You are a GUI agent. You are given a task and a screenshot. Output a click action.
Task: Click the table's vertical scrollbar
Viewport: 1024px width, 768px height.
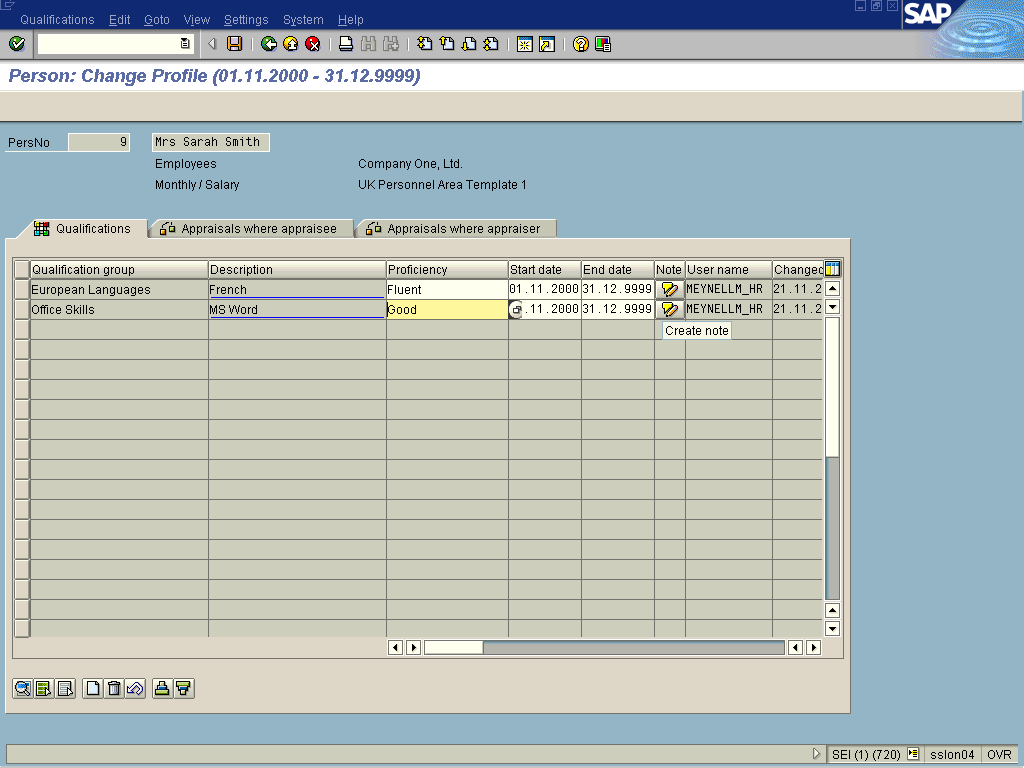832,458
